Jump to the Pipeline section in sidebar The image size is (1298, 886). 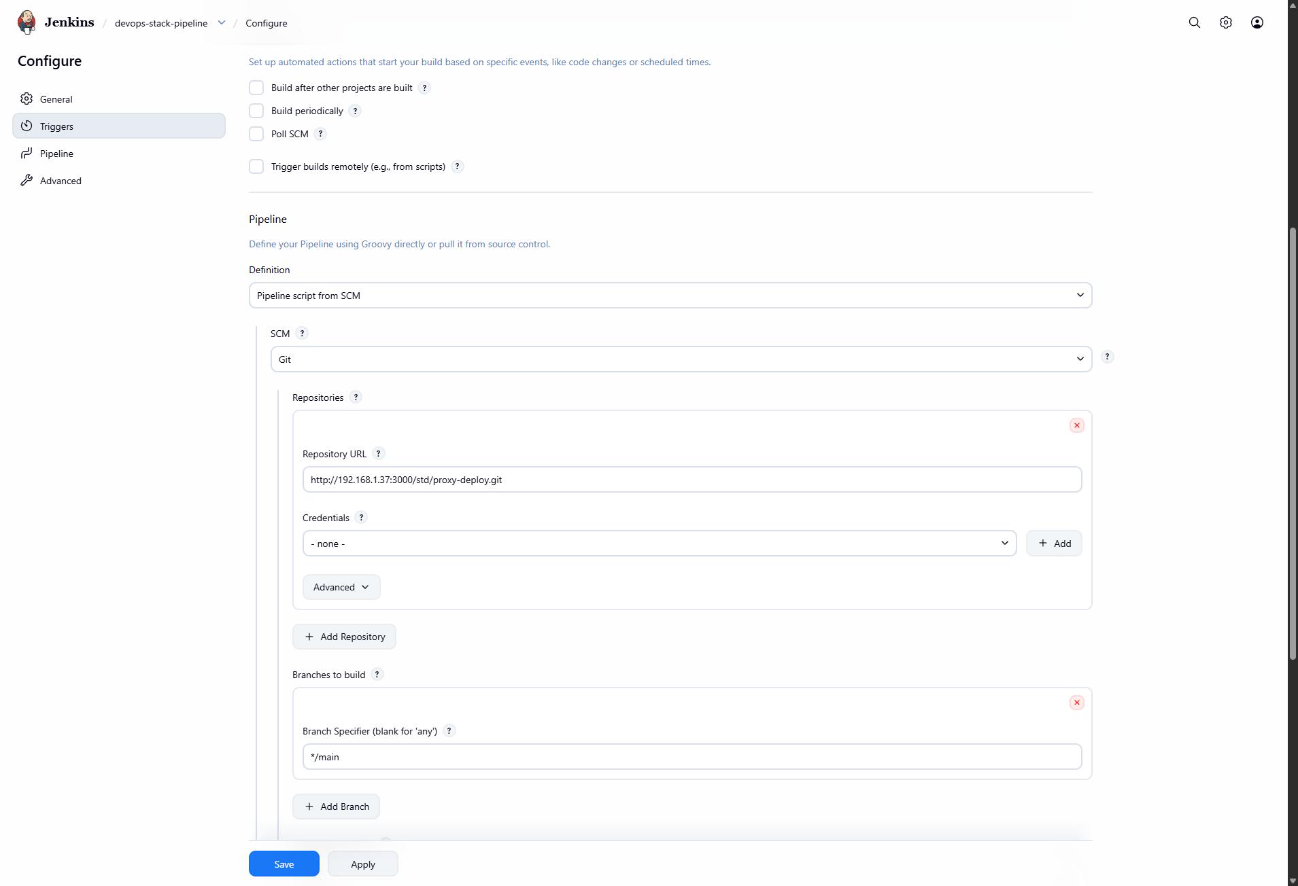pyautogui.click(x=119, y=153)
